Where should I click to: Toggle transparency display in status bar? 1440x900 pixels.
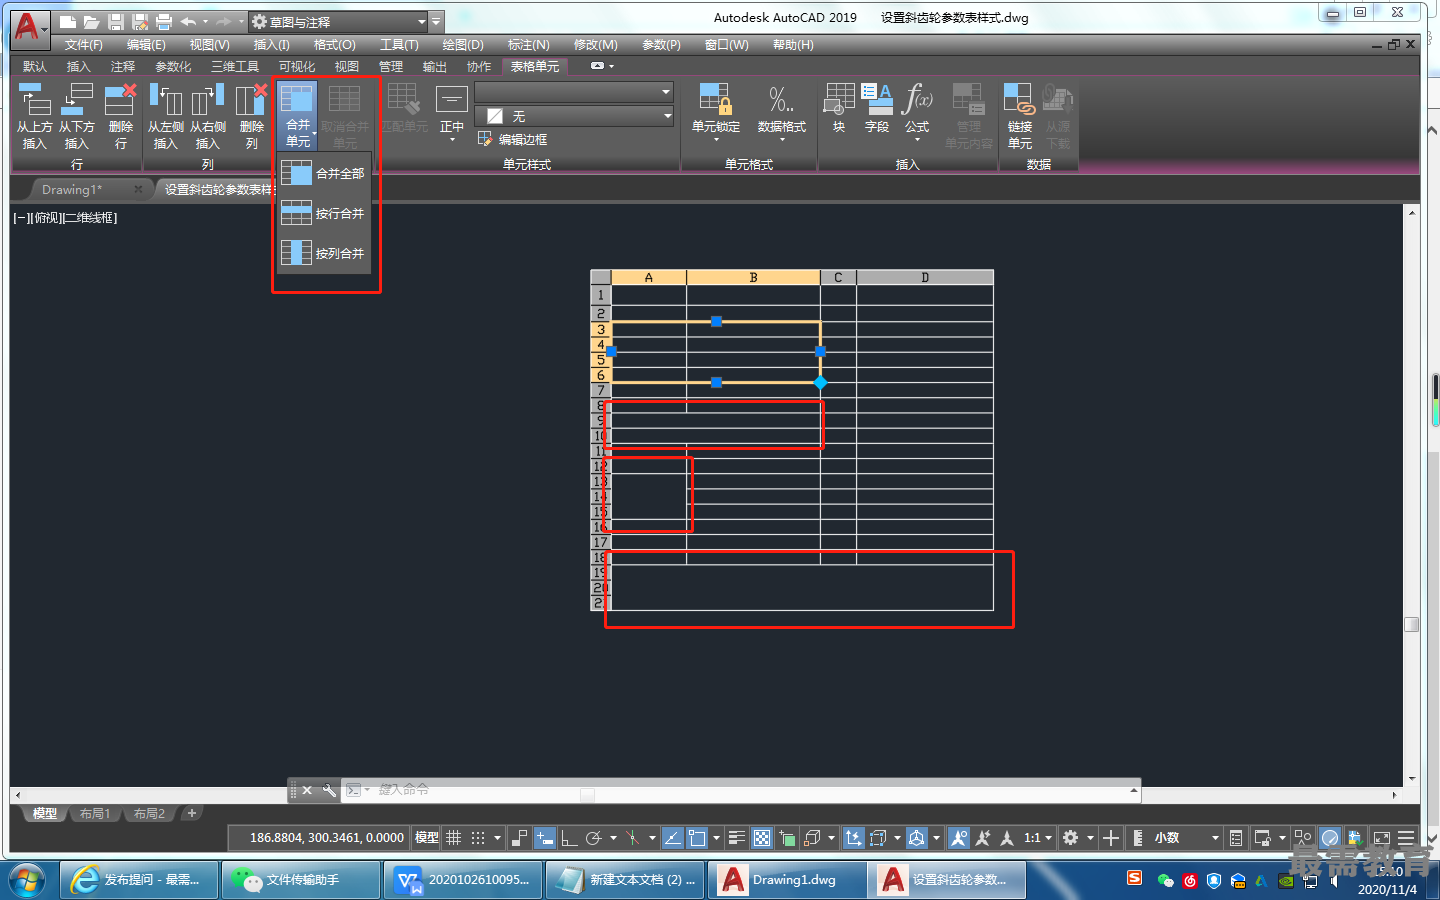762,838
